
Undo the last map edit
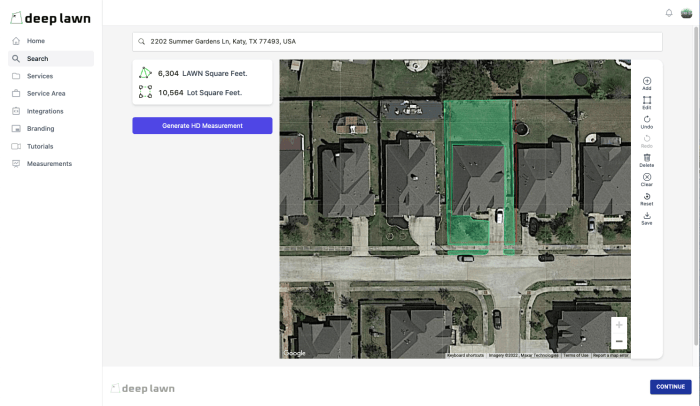[x=646, y=122]
